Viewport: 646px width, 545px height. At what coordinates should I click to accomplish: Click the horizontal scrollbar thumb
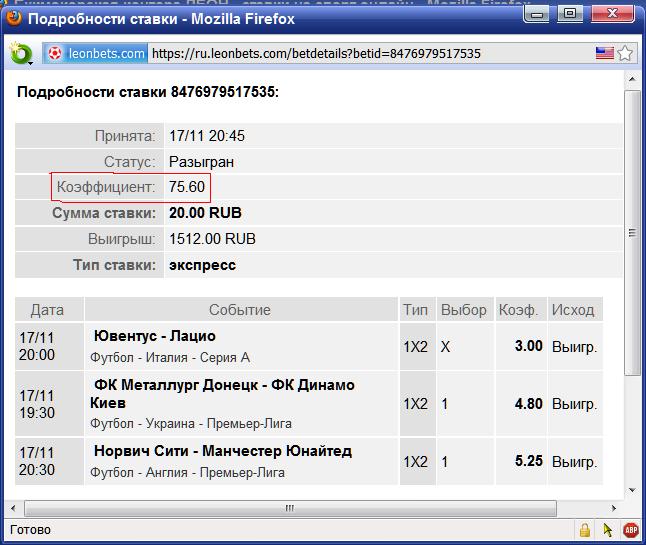click(x=290, y=508)
